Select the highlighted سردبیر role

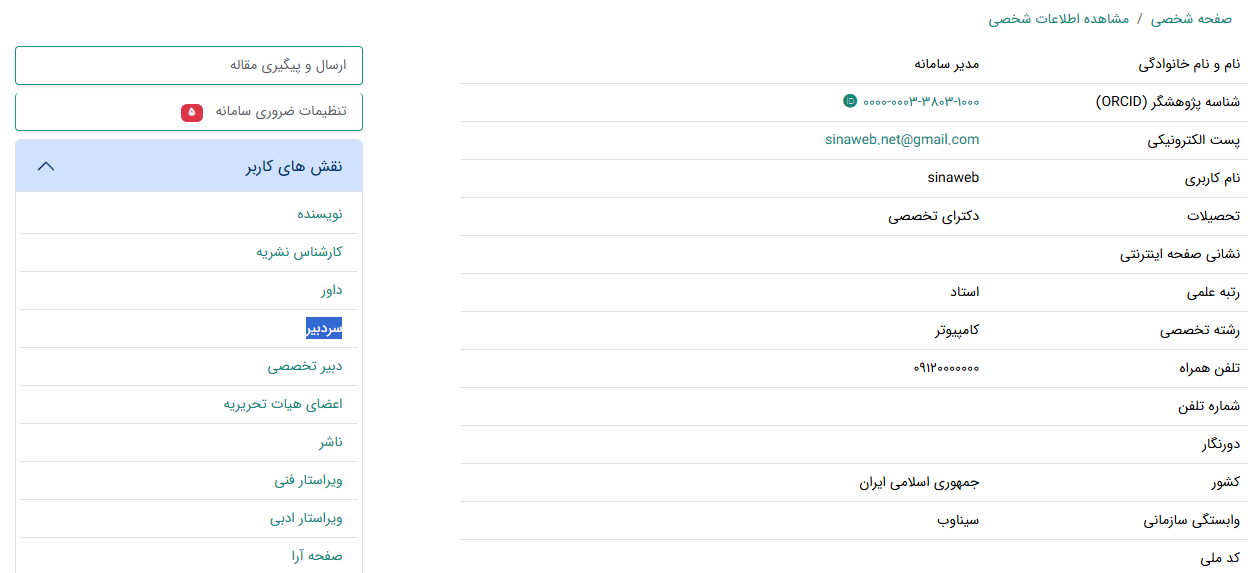click(324, 328)
